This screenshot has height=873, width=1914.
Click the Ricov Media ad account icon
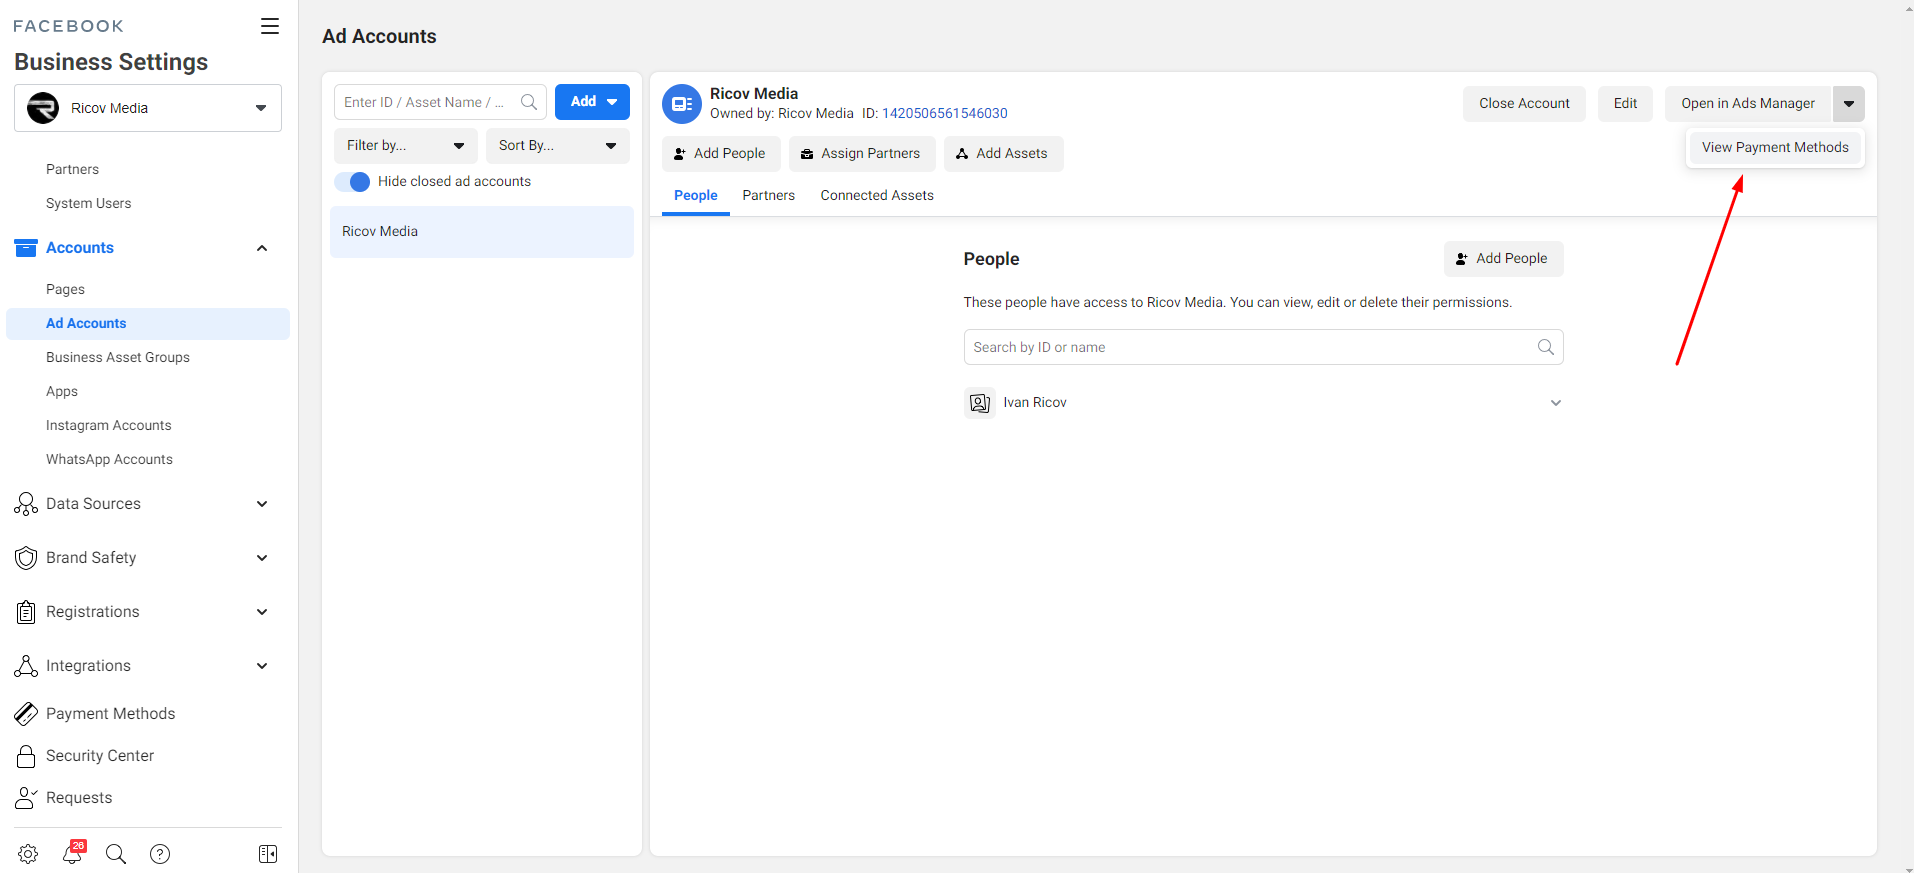682,104
